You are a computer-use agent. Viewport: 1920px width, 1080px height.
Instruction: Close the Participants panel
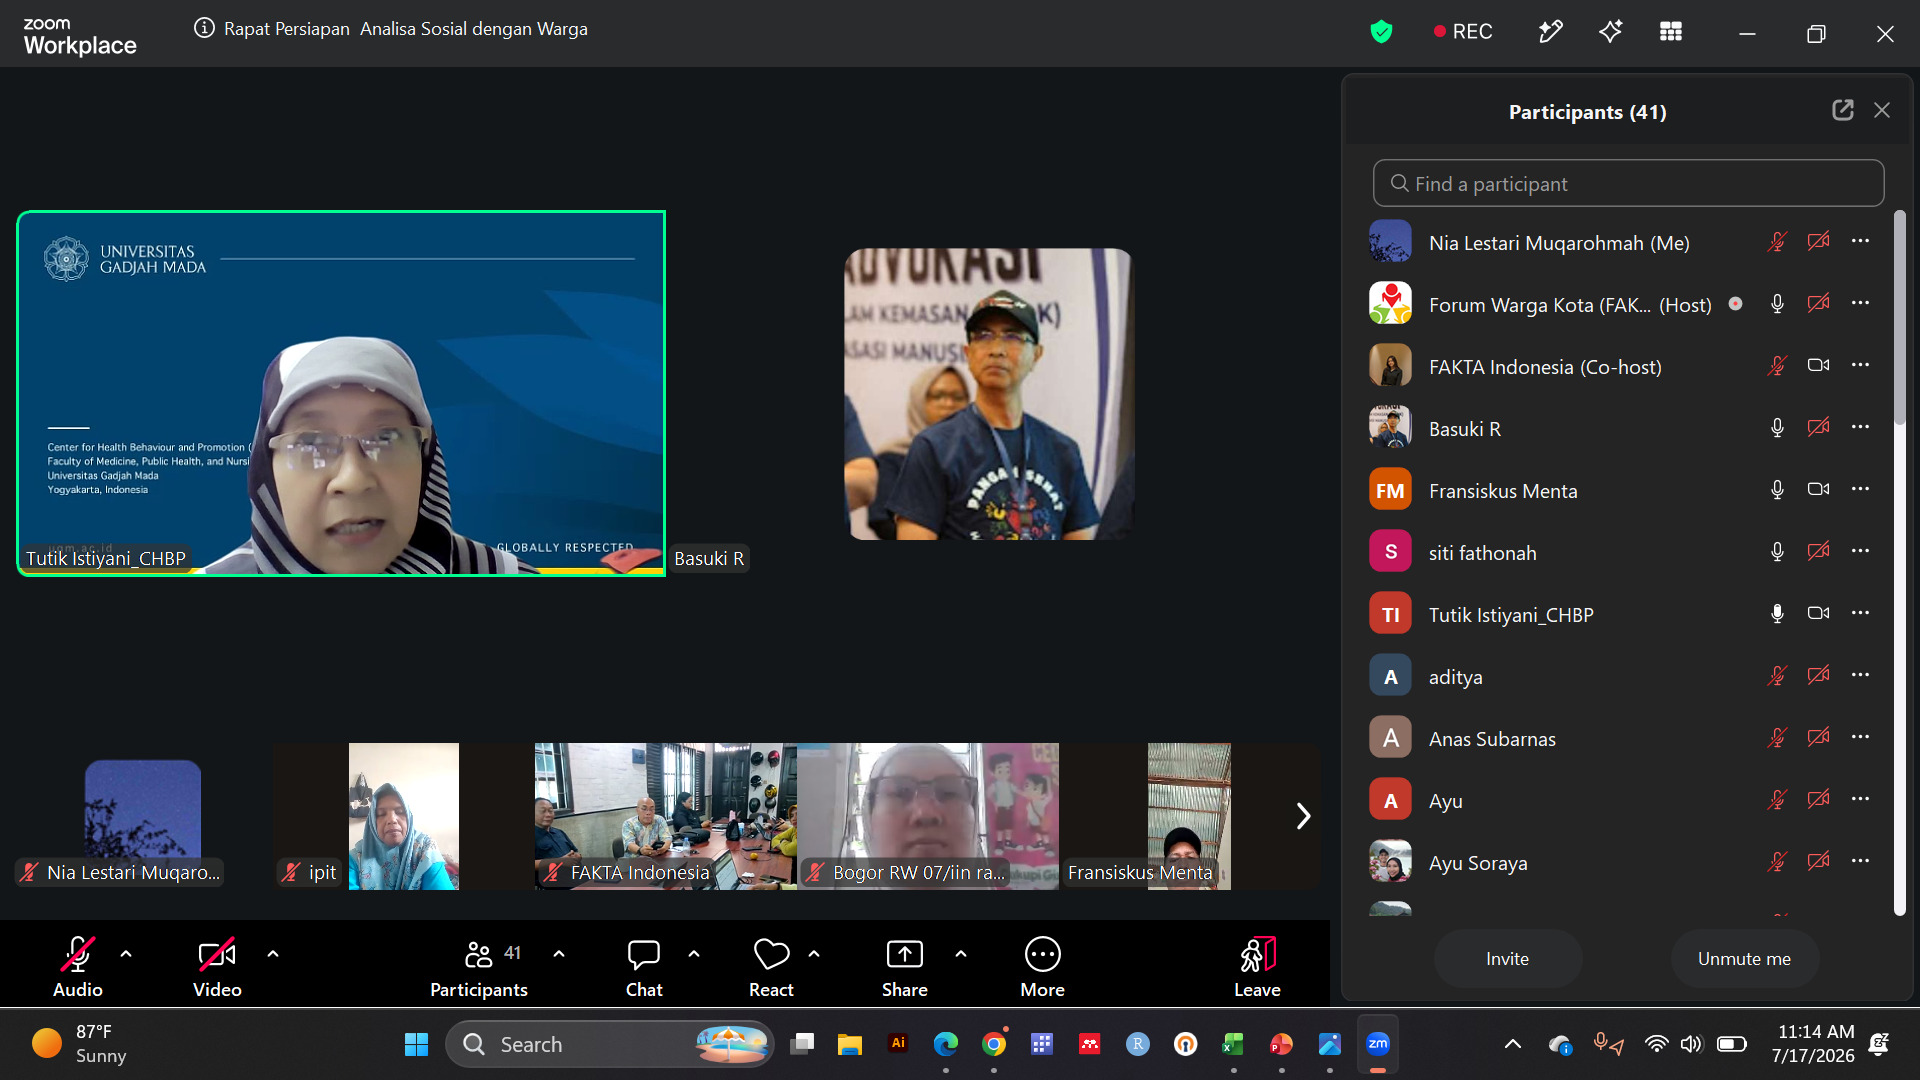(x=1882, y=110)
